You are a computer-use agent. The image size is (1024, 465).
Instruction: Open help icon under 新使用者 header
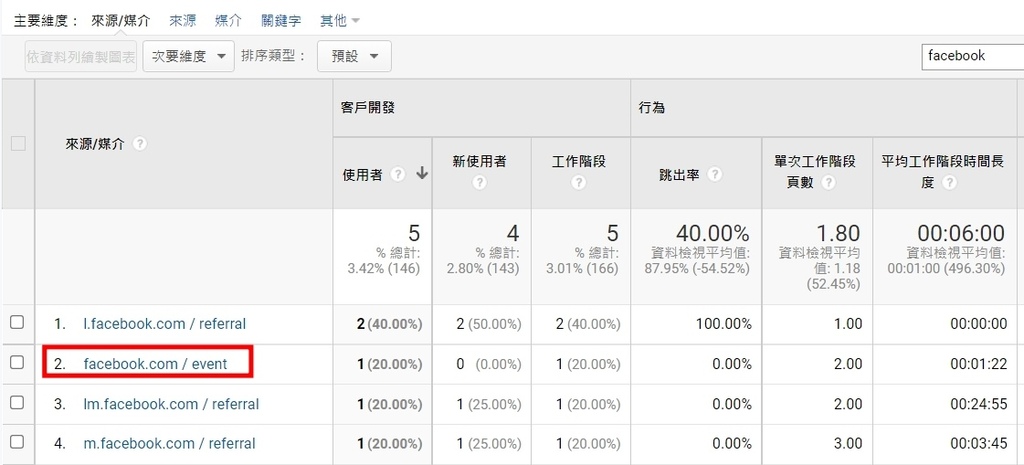coord(480,184)
